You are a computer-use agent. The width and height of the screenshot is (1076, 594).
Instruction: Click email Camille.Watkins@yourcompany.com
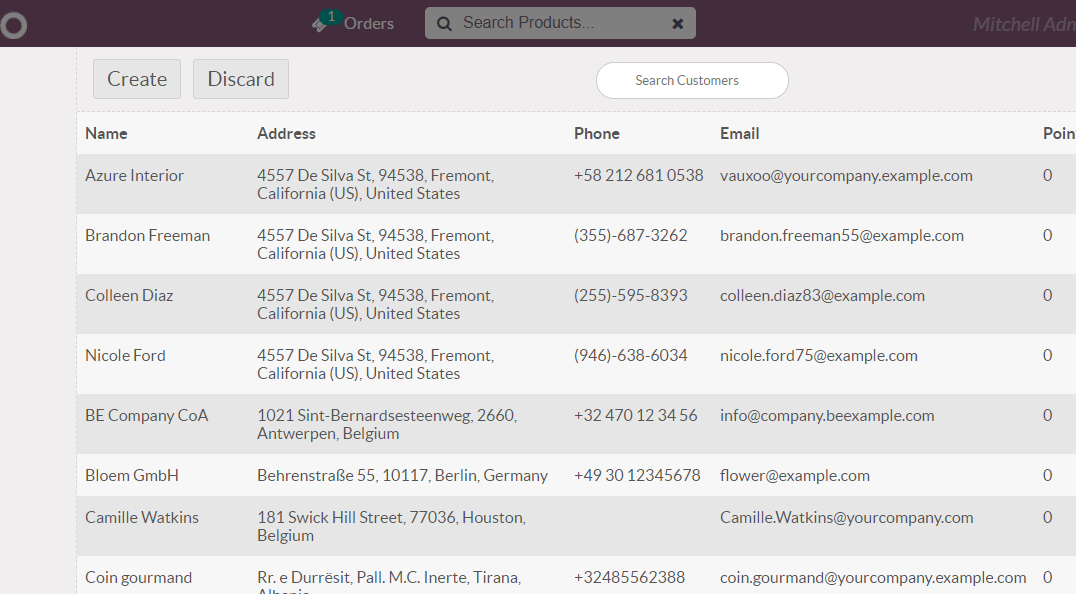tap(847, 517)
